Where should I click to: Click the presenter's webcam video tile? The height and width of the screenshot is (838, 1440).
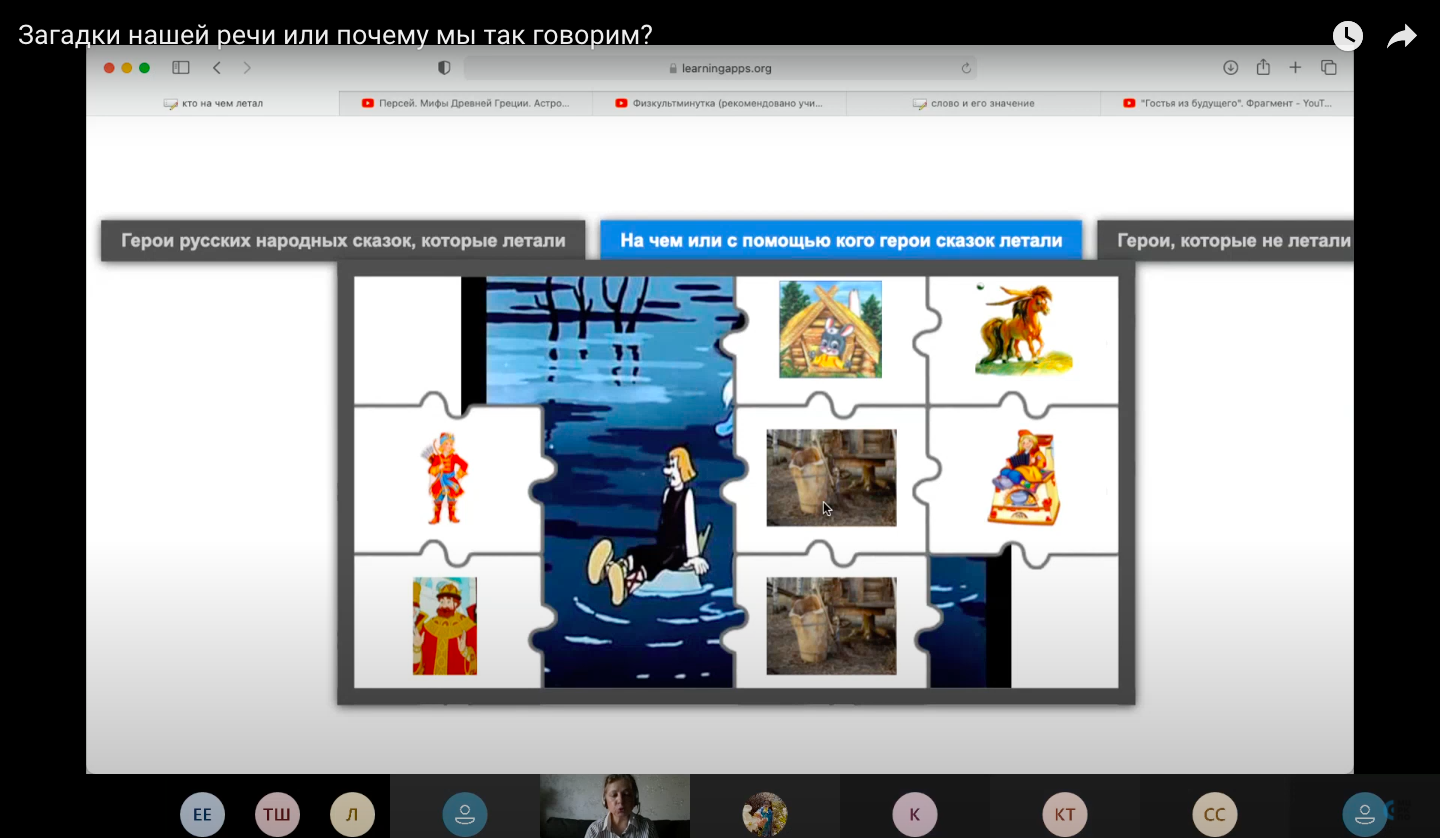pyautogui.click(x=615, y=806)
